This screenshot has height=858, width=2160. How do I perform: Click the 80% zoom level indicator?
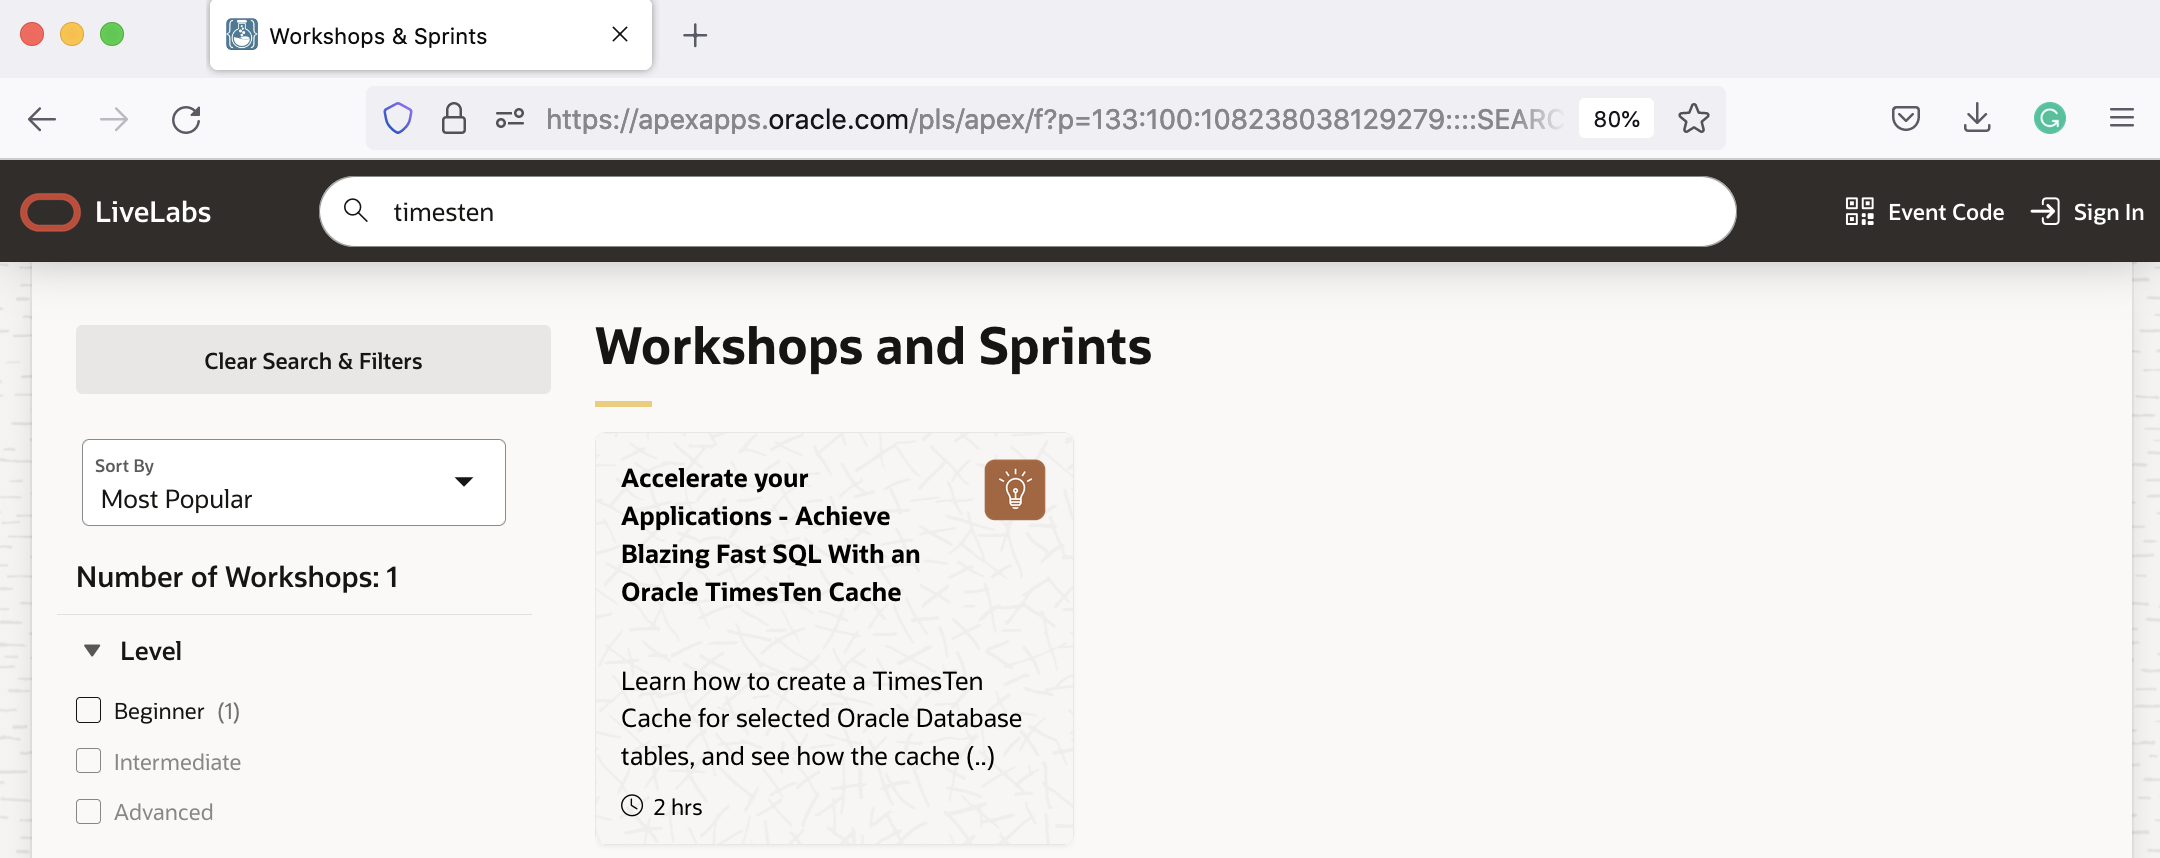point(1616,119)
